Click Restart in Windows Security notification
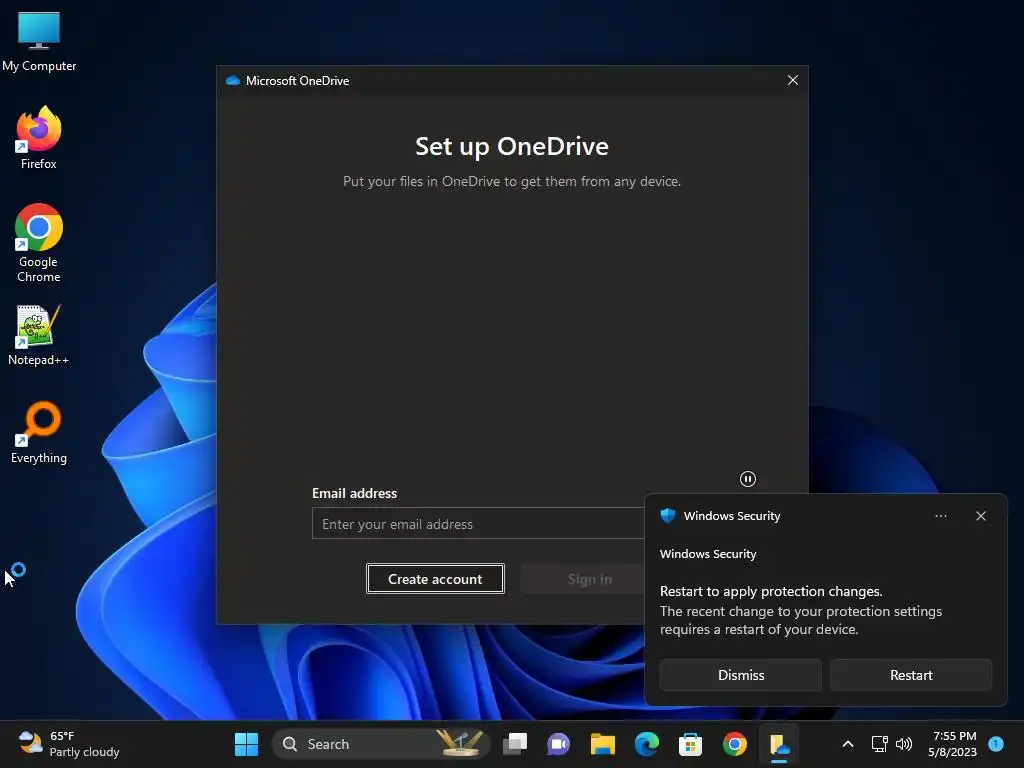This screenshot has width=1024, height=768. pyautogui.click(x=910, y=675)
